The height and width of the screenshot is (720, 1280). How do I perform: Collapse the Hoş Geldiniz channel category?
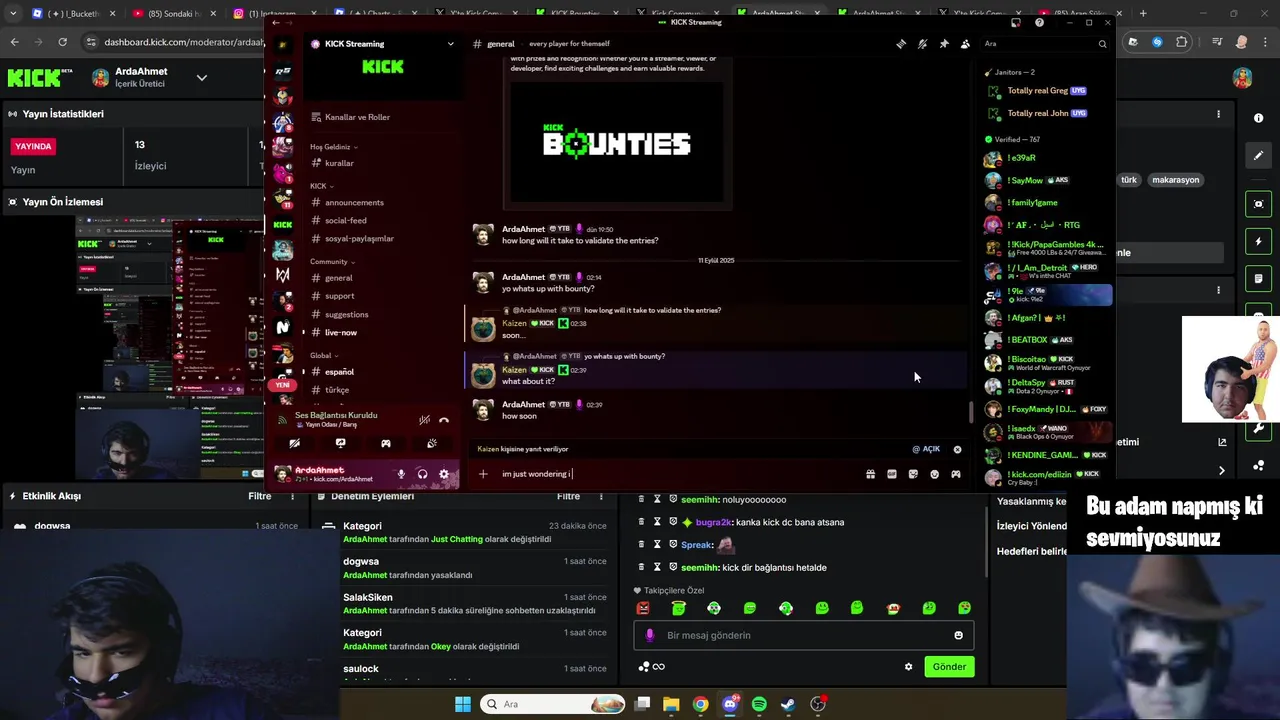coord(334,147)
